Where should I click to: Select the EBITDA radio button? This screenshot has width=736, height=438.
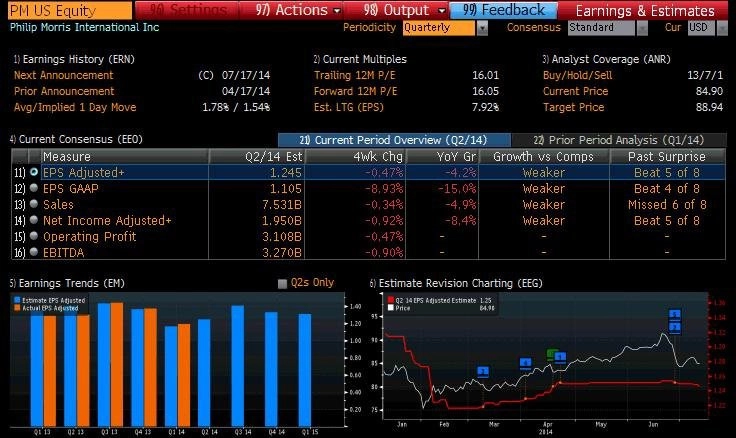[34, 252]
